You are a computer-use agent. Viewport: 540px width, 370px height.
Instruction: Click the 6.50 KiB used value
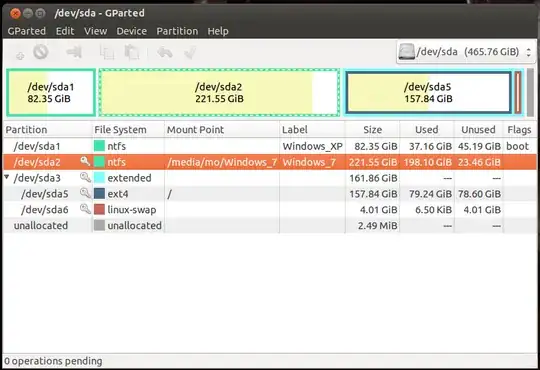[434, 209]
